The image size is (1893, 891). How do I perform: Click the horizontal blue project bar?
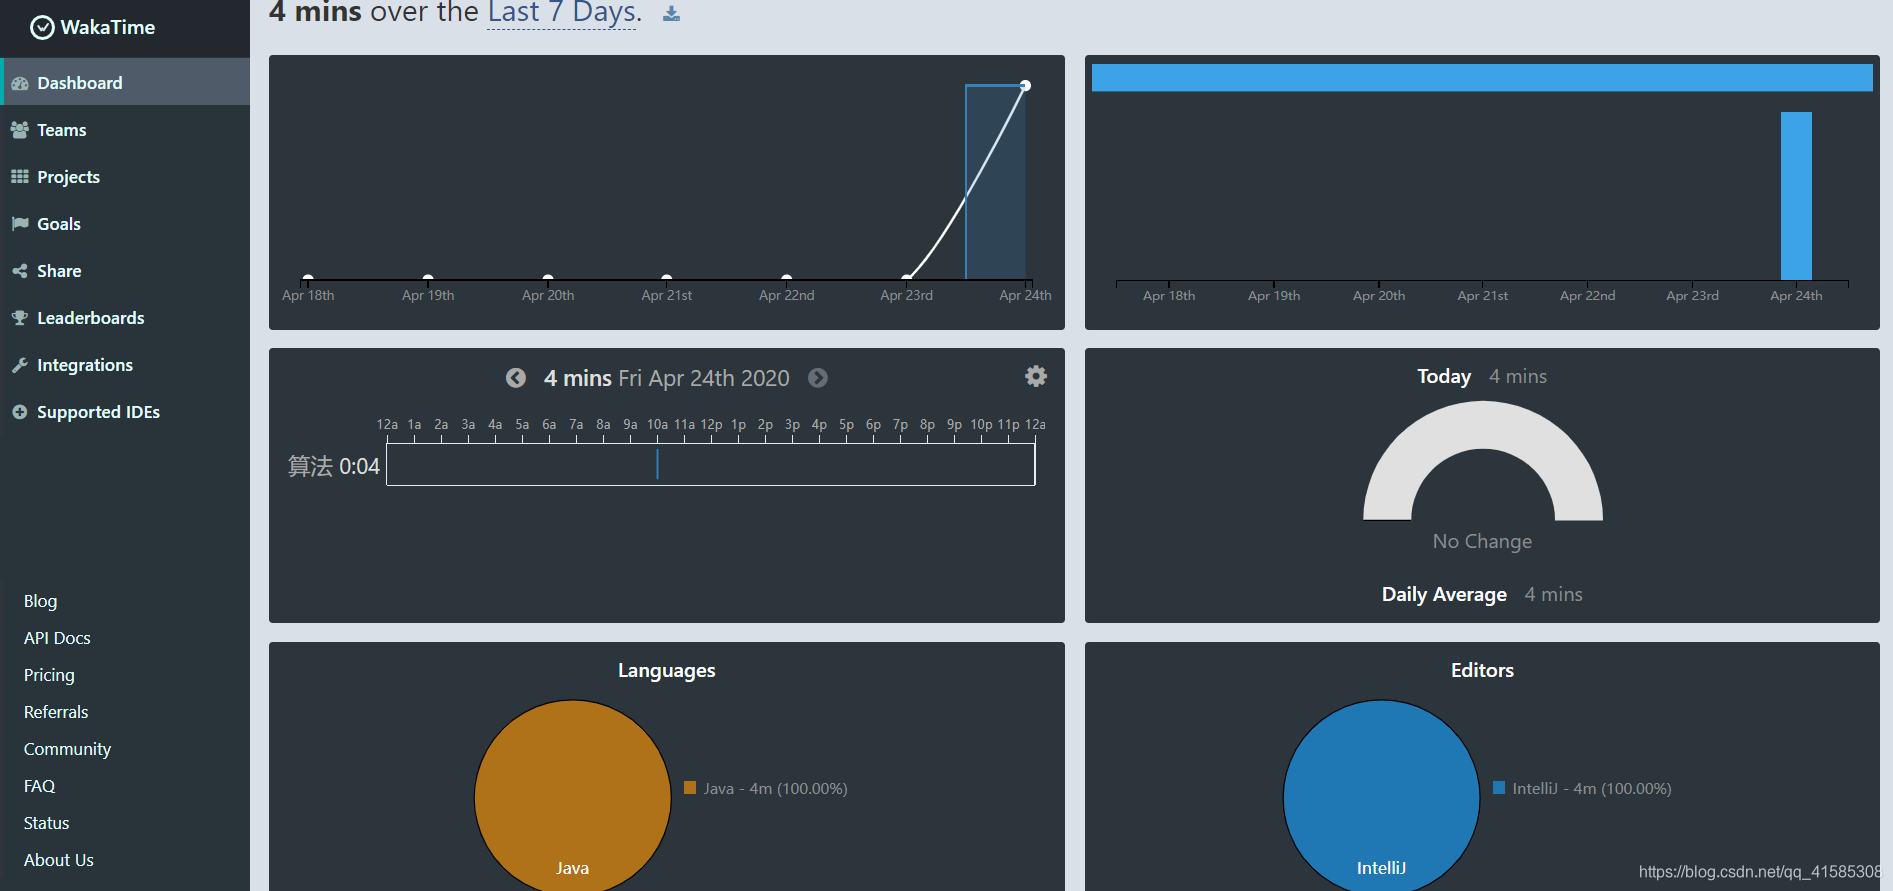pyautogui.click(x=1482, y=78)
